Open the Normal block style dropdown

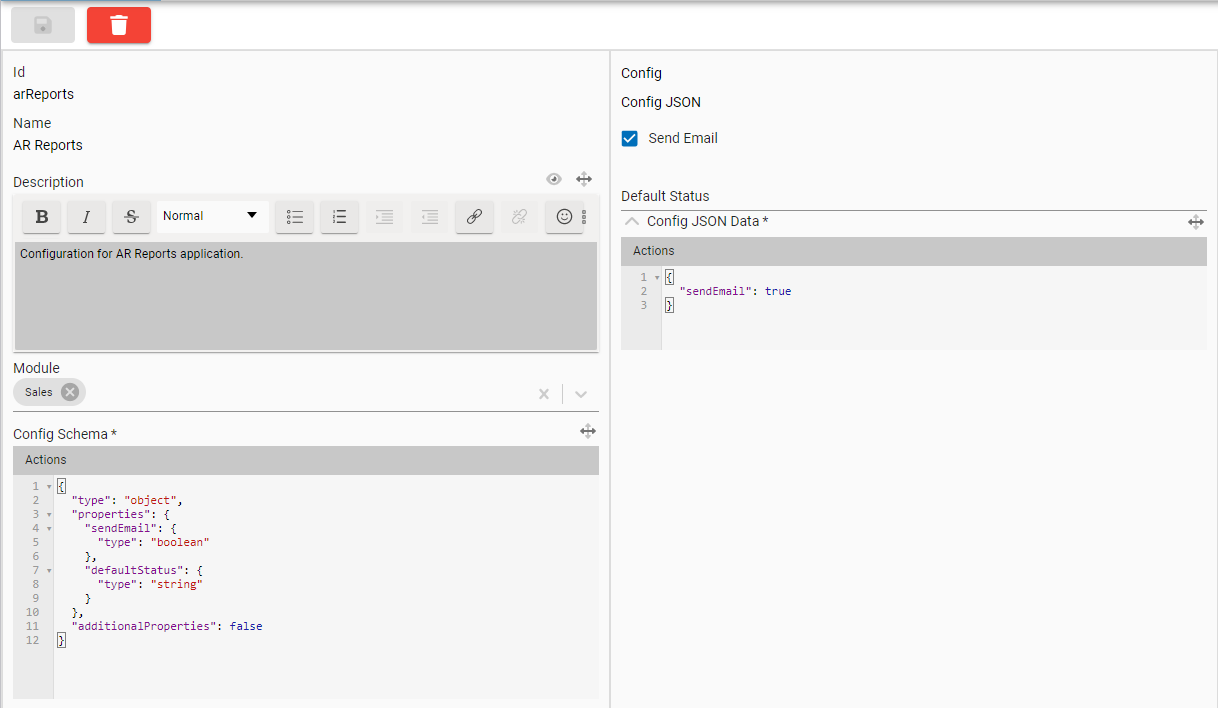[212, 216]
